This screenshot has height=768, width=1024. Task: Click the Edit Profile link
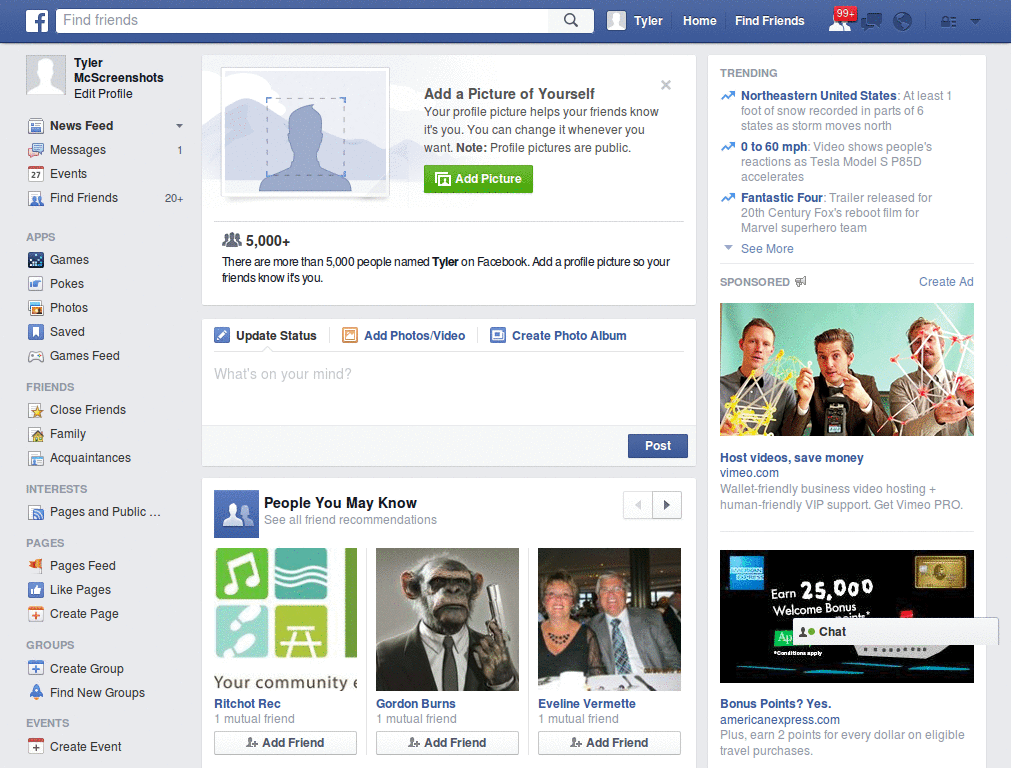pyautogui.click(x=103, y=93)
